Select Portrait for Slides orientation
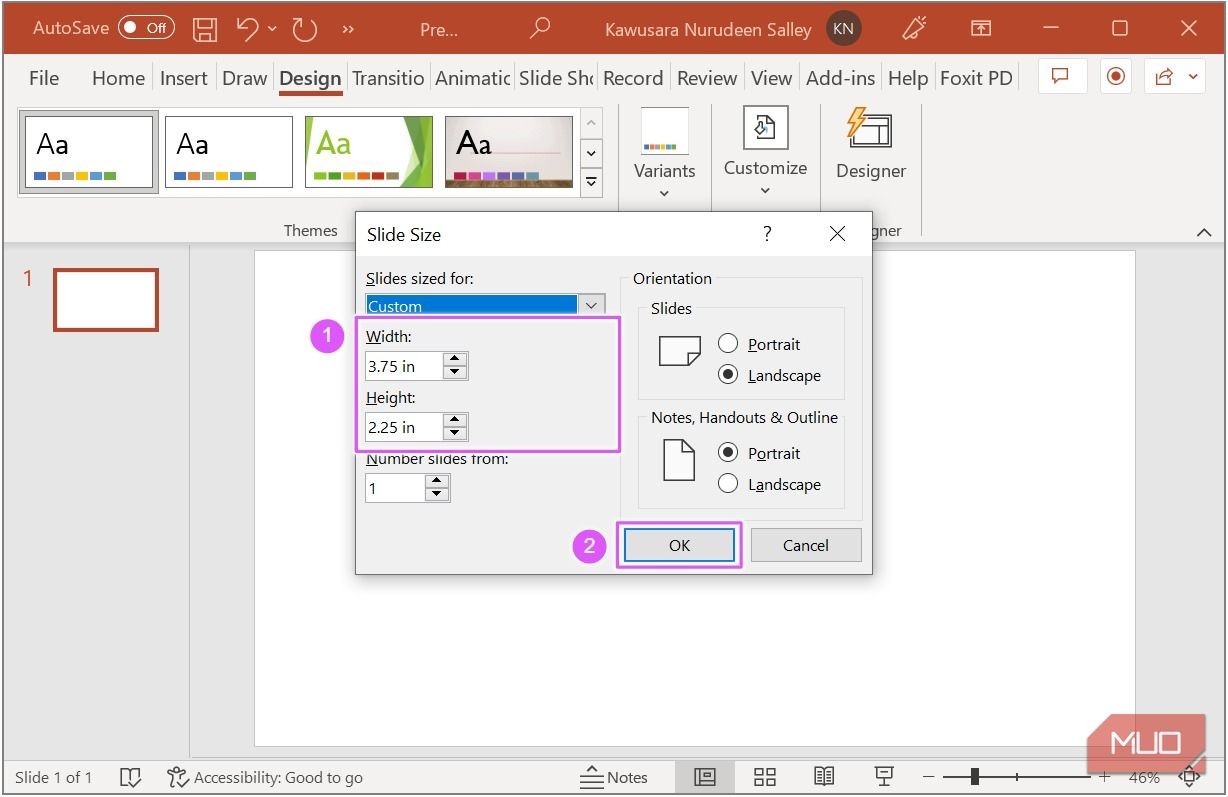The height and width of the screenshot is (797, 1228). click(x=728, y=344)
